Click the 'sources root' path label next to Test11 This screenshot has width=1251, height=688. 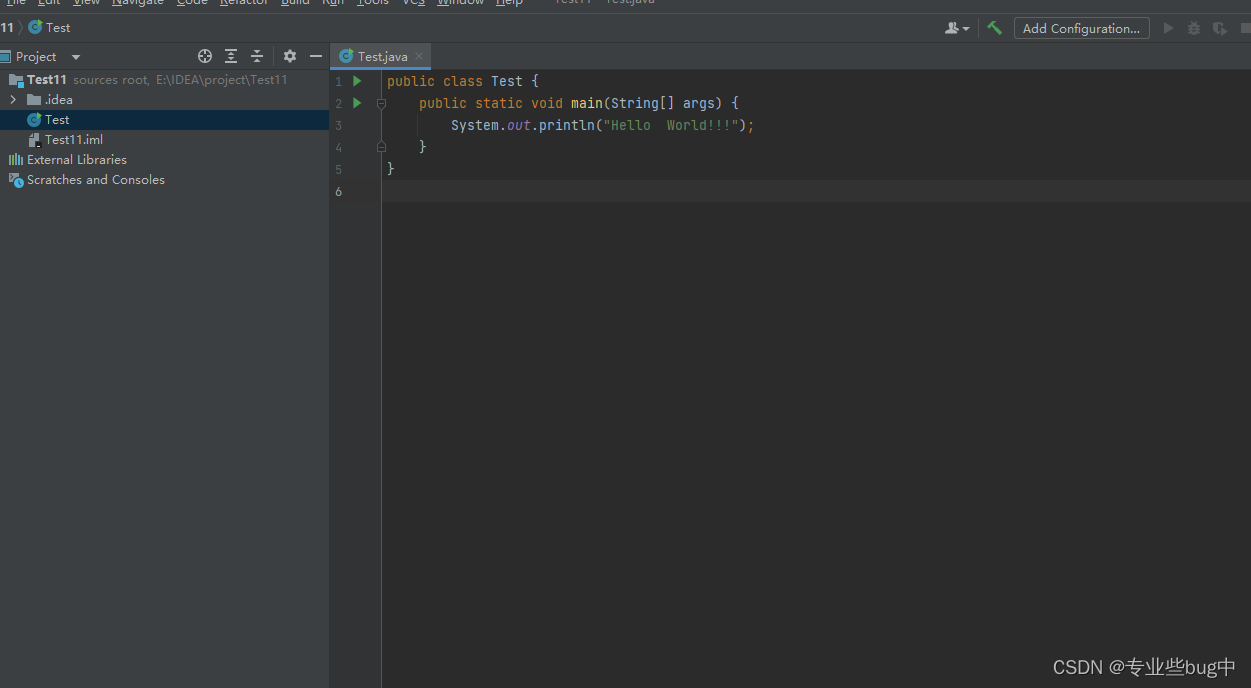(x=111, y=80)
